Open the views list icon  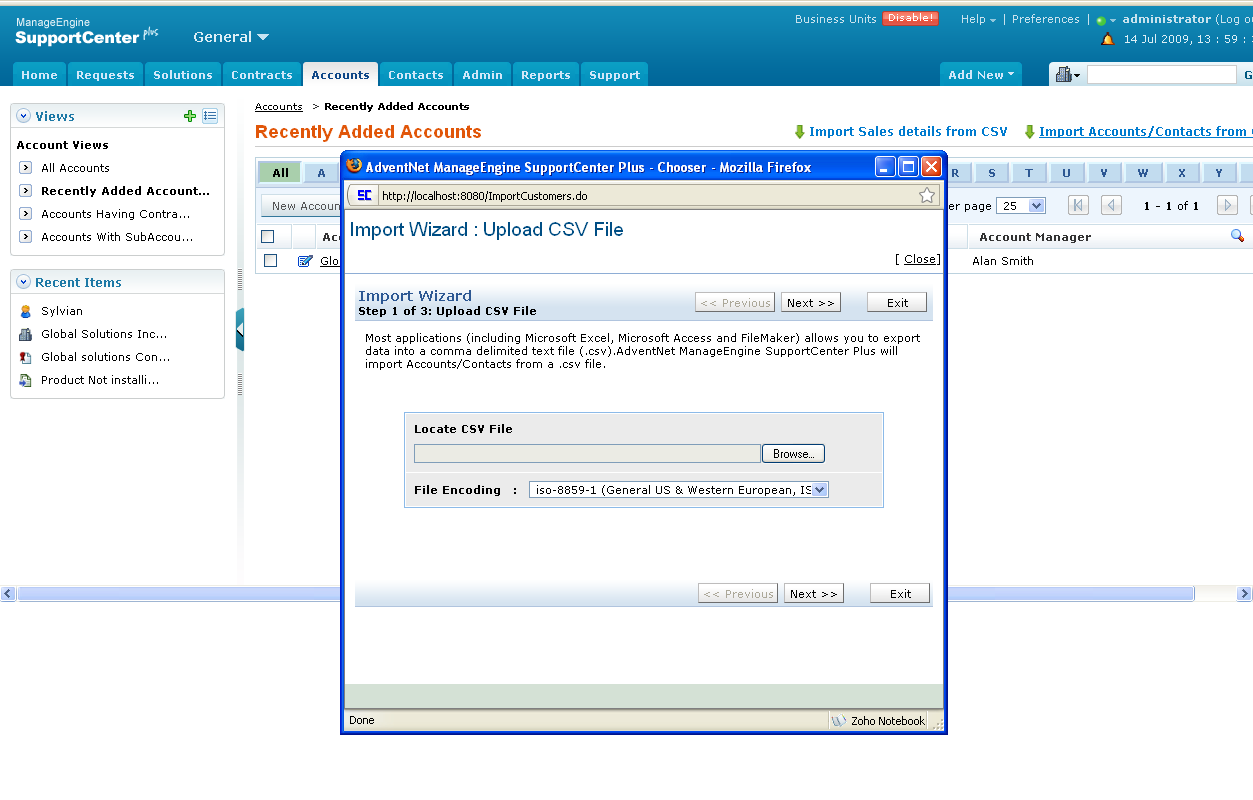click(210, 116)
